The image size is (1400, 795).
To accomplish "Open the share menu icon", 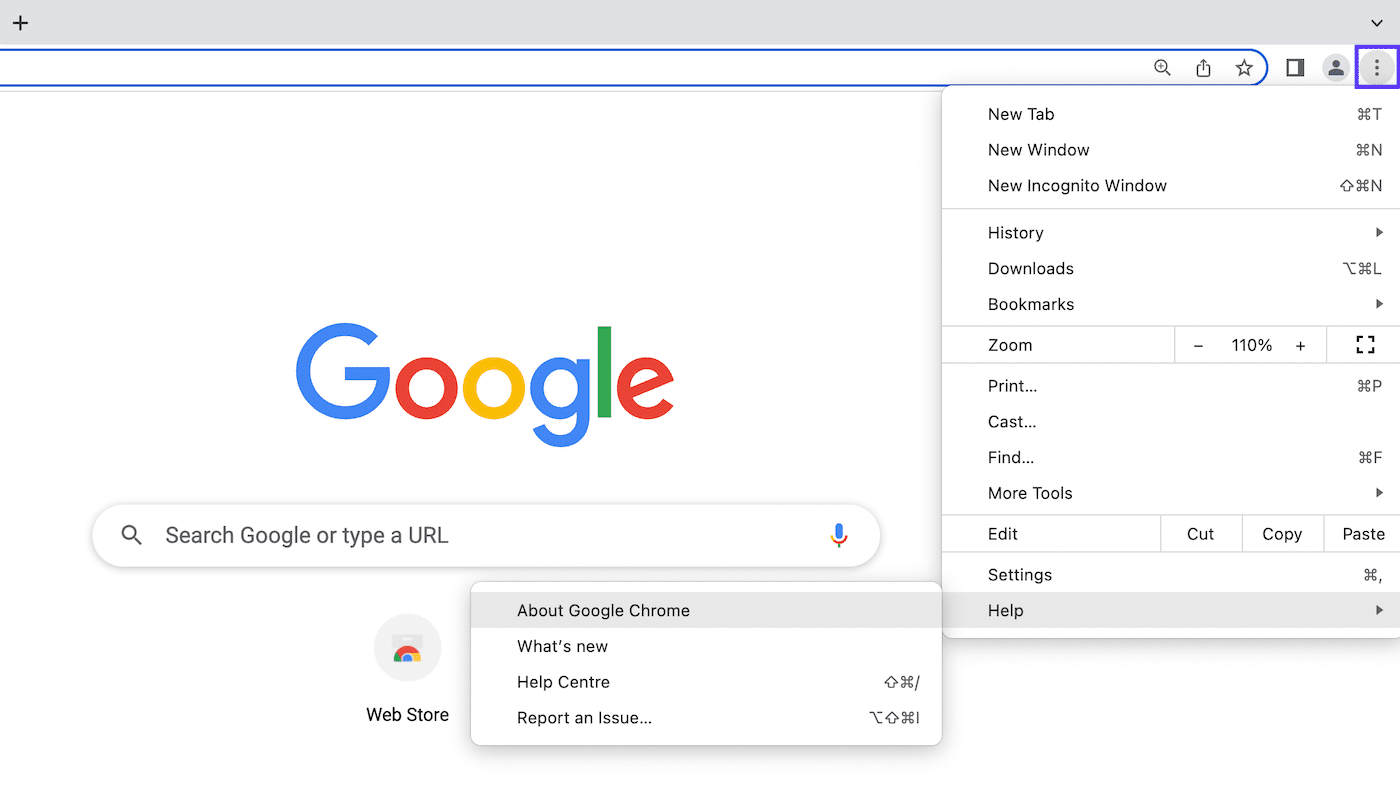I will [1203, 67].
